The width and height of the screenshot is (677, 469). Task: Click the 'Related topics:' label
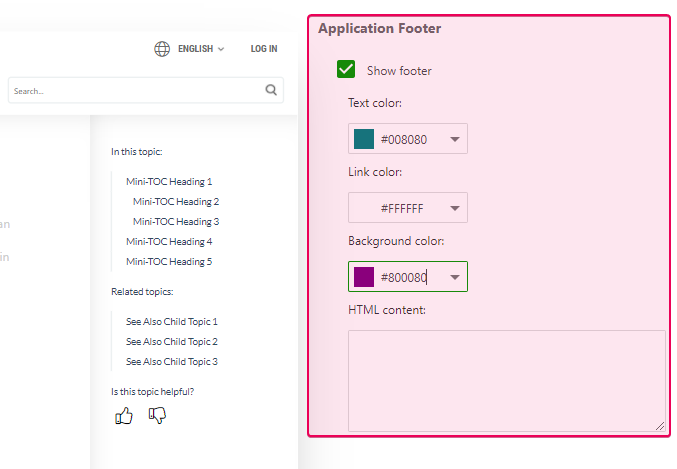tap(142, 292)
